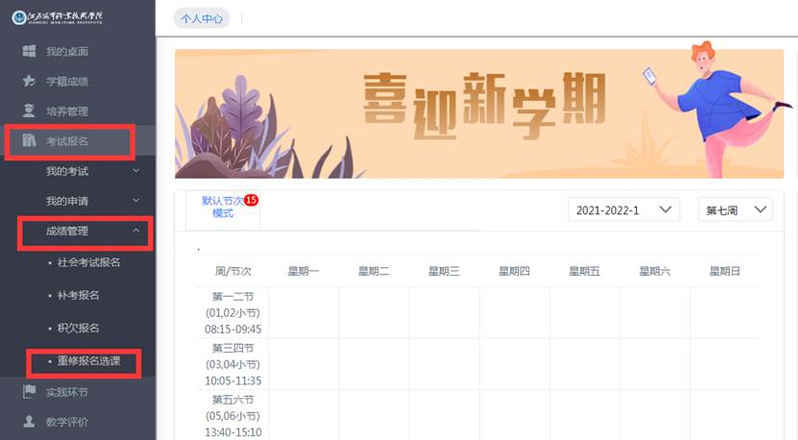This screenshot has height=440, width=798.
Task: Expand the 我的申请 submenu chevron
Action: click(x=136, y=201)
